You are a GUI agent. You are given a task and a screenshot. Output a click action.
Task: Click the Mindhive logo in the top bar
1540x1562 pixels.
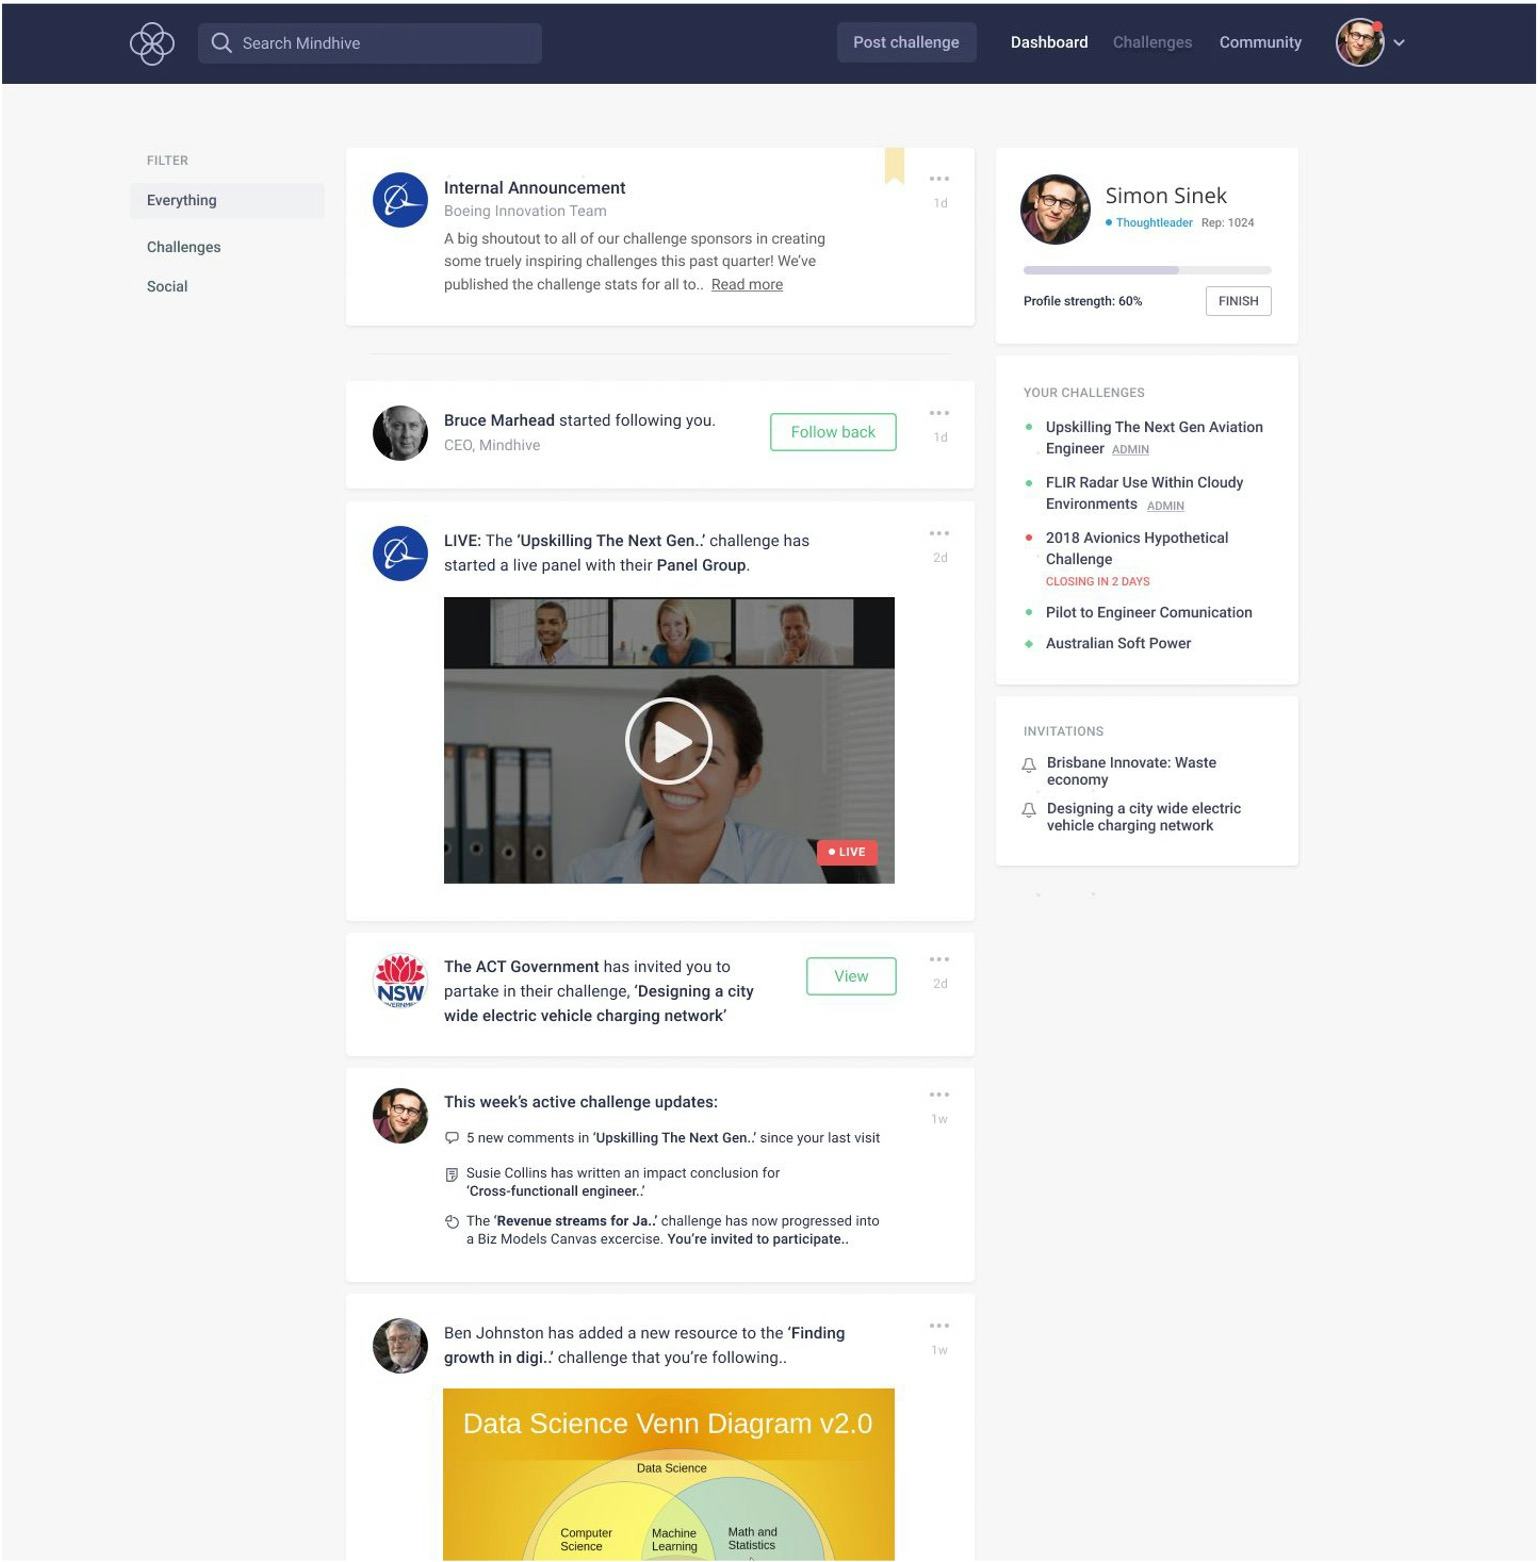(x=152, y=43)
